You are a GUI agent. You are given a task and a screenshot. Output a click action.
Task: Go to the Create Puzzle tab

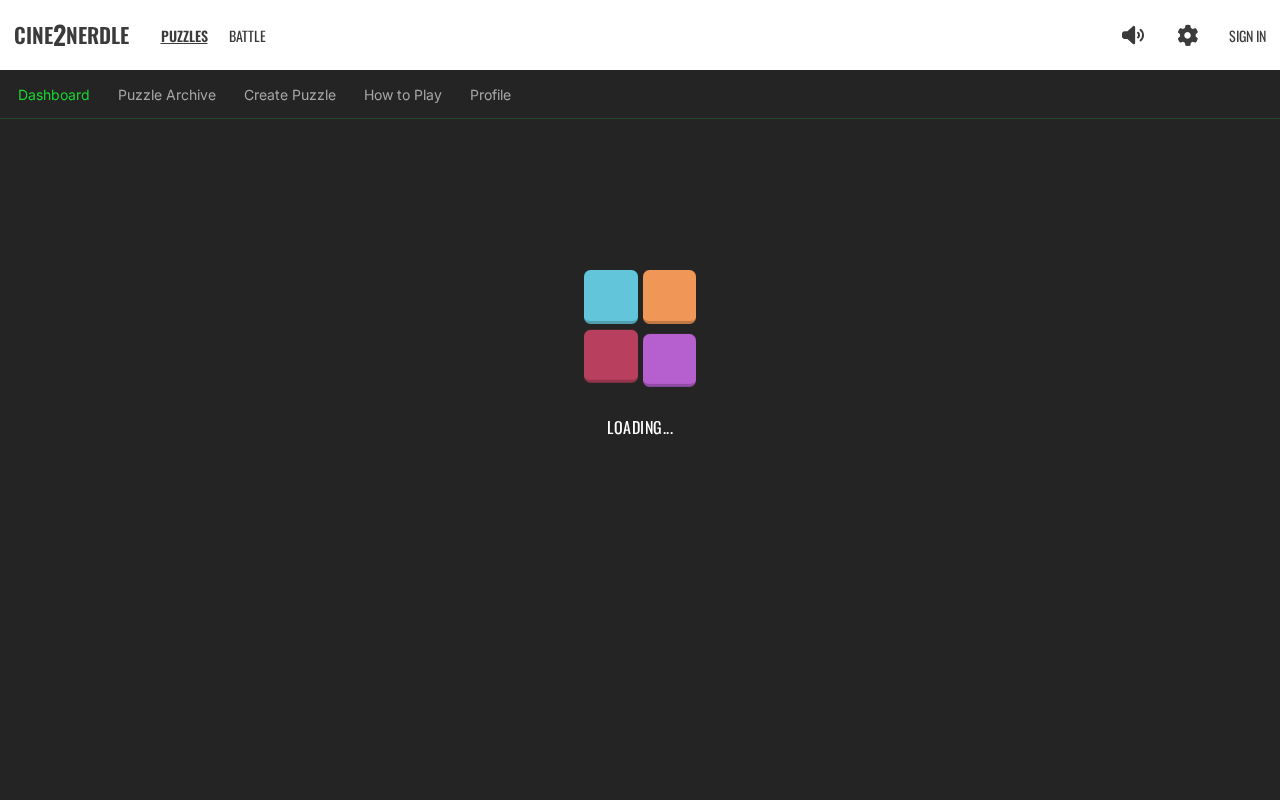(290, 95)
